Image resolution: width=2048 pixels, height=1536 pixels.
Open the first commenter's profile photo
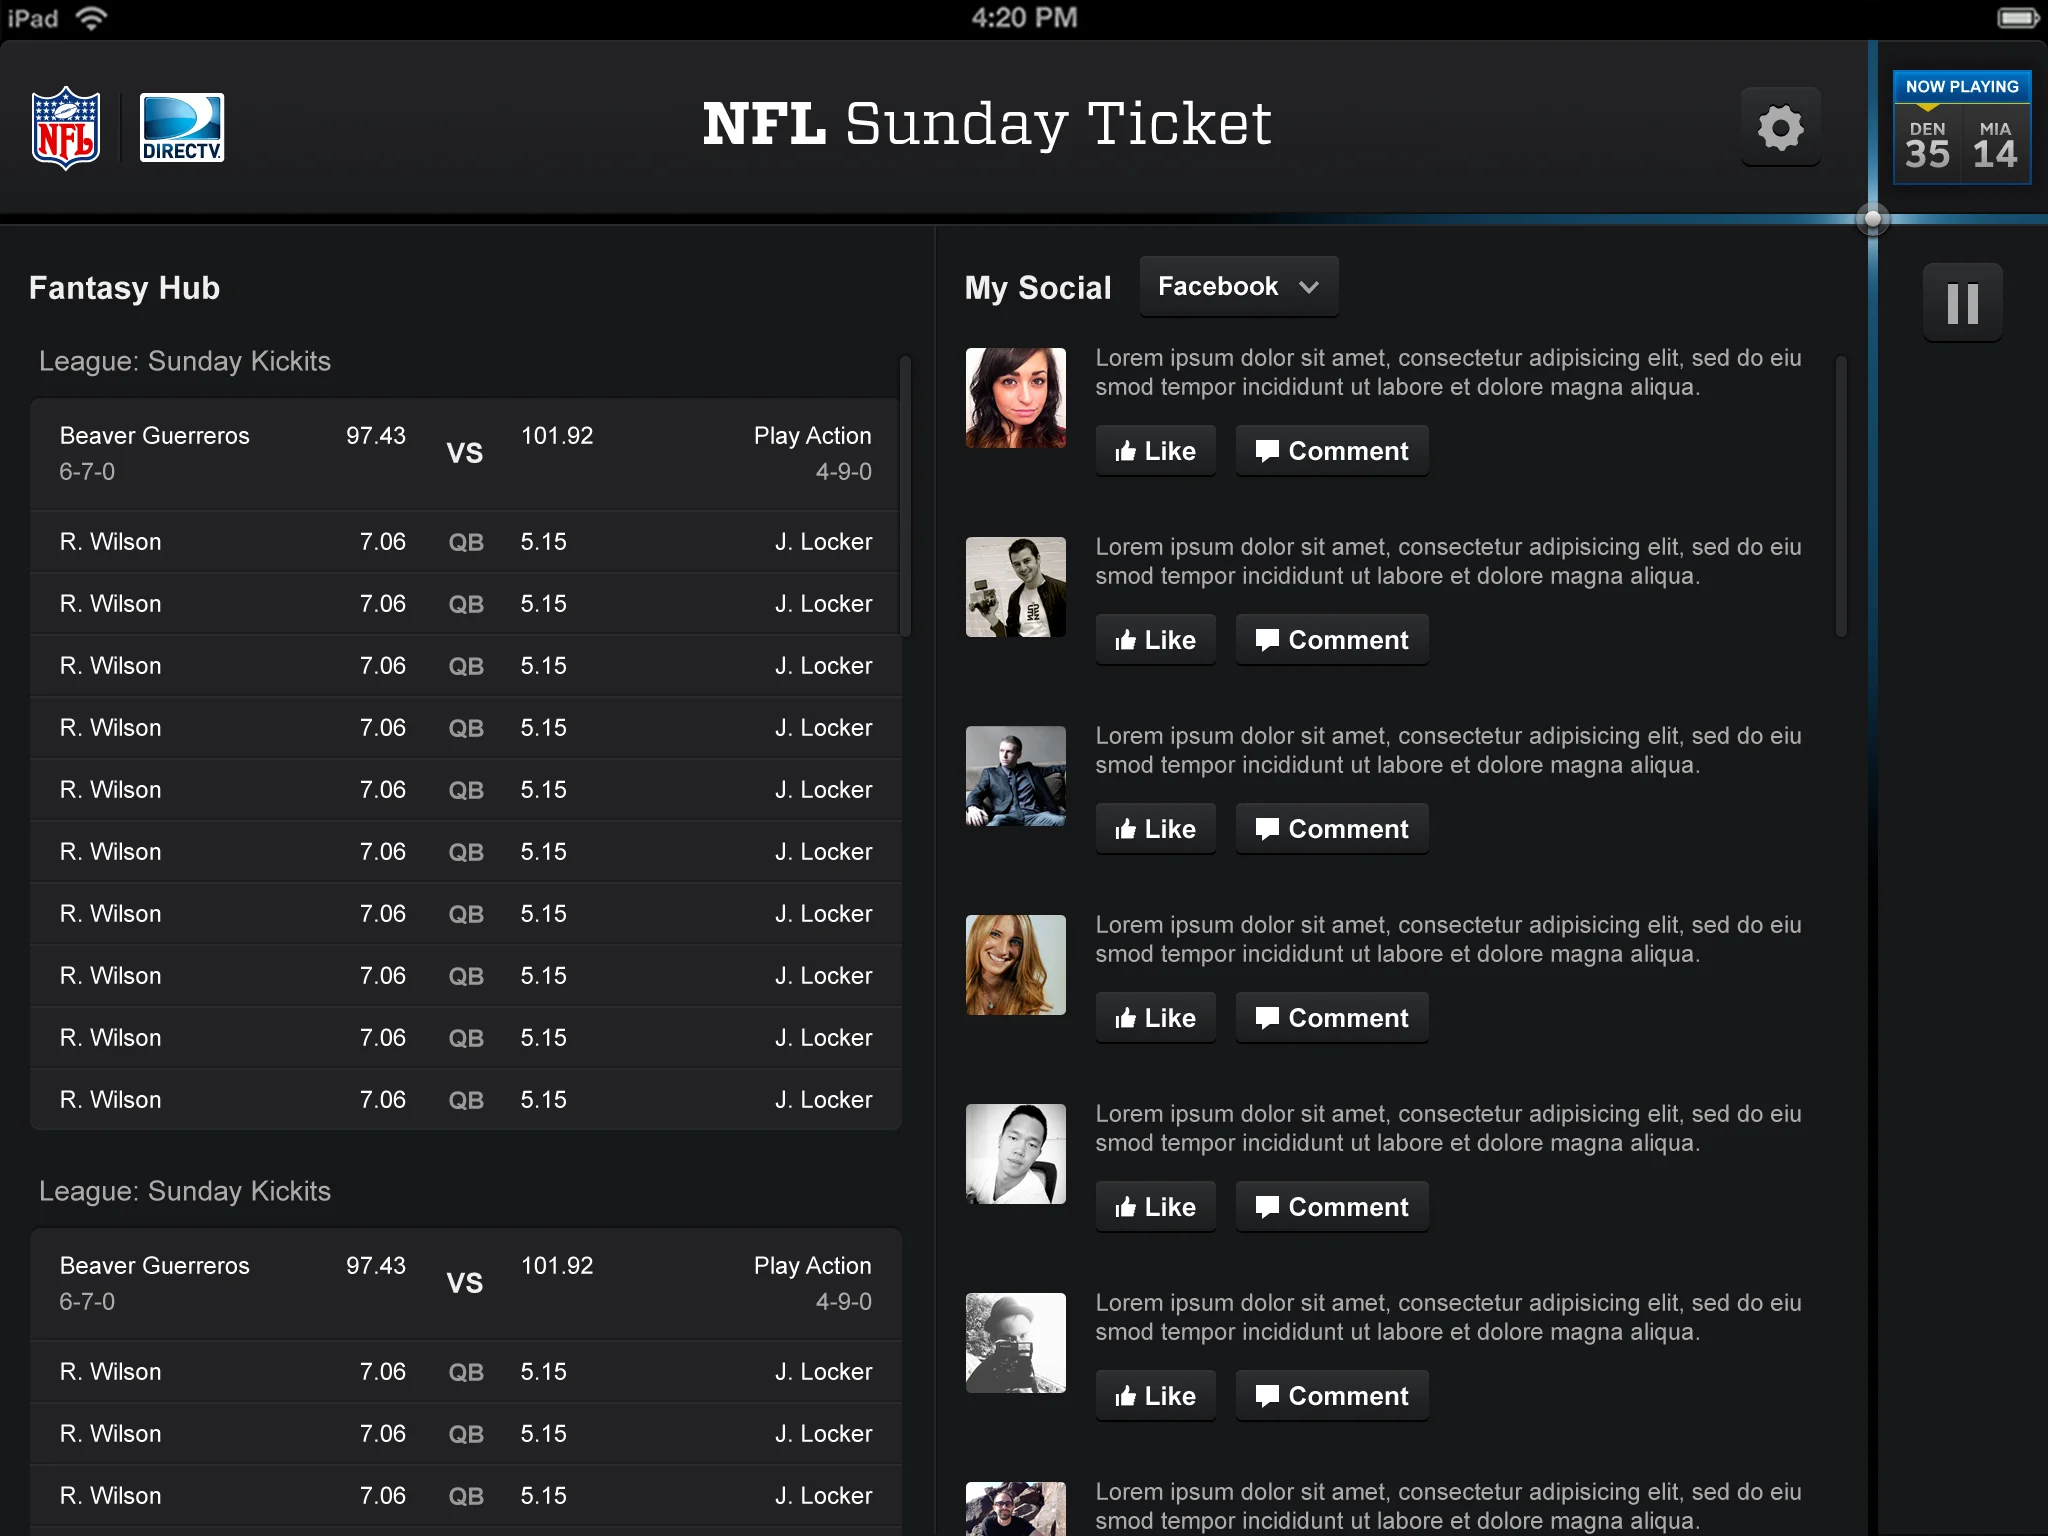point(1015,396)
